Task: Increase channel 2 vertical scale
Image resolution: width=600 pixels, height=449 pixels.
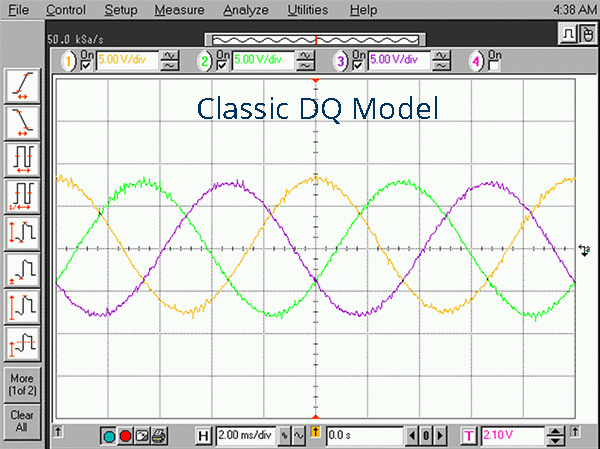Action: (305, 56)
